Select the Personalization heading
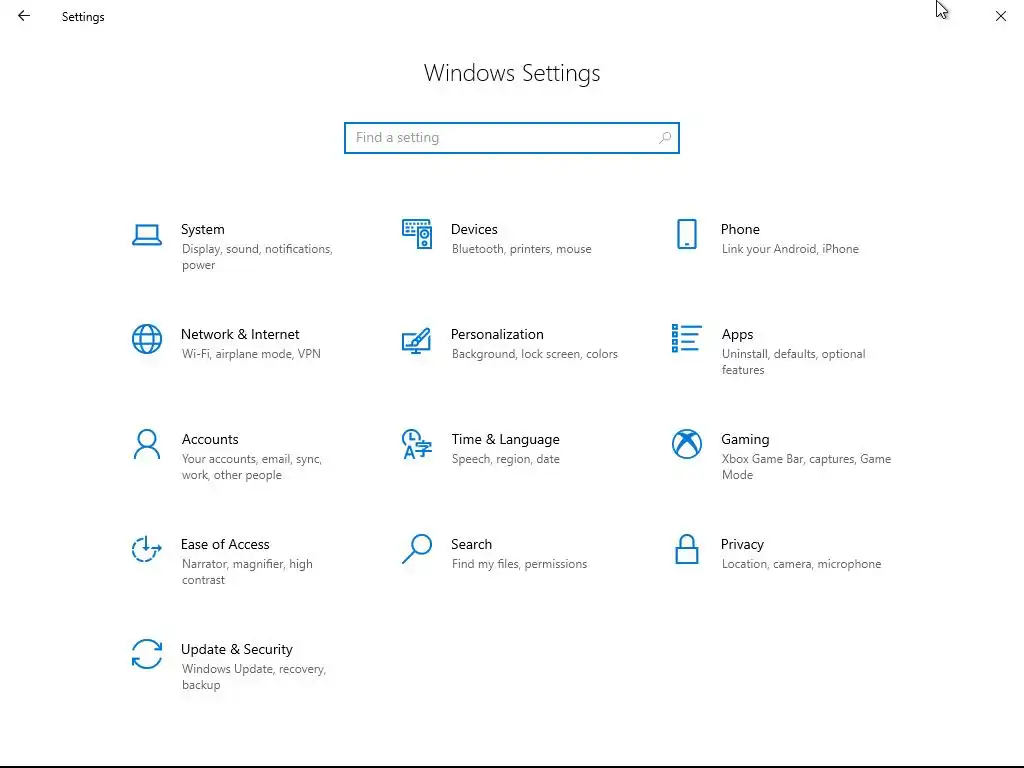 pyautogui.click(x=497, y=334)
